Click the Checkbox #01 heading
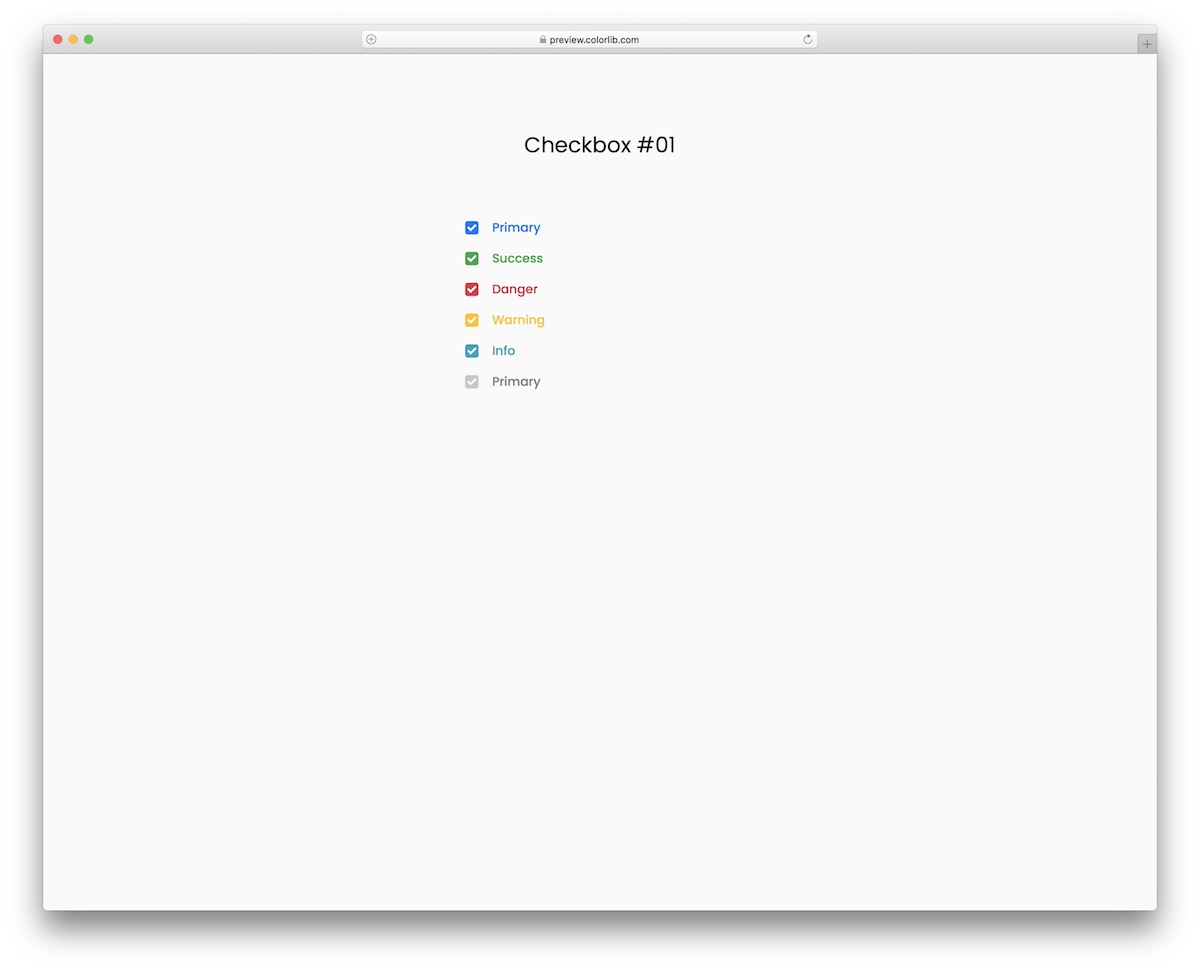The width and height of the screenshot is (1200, 972). click(x=599, y=145)
